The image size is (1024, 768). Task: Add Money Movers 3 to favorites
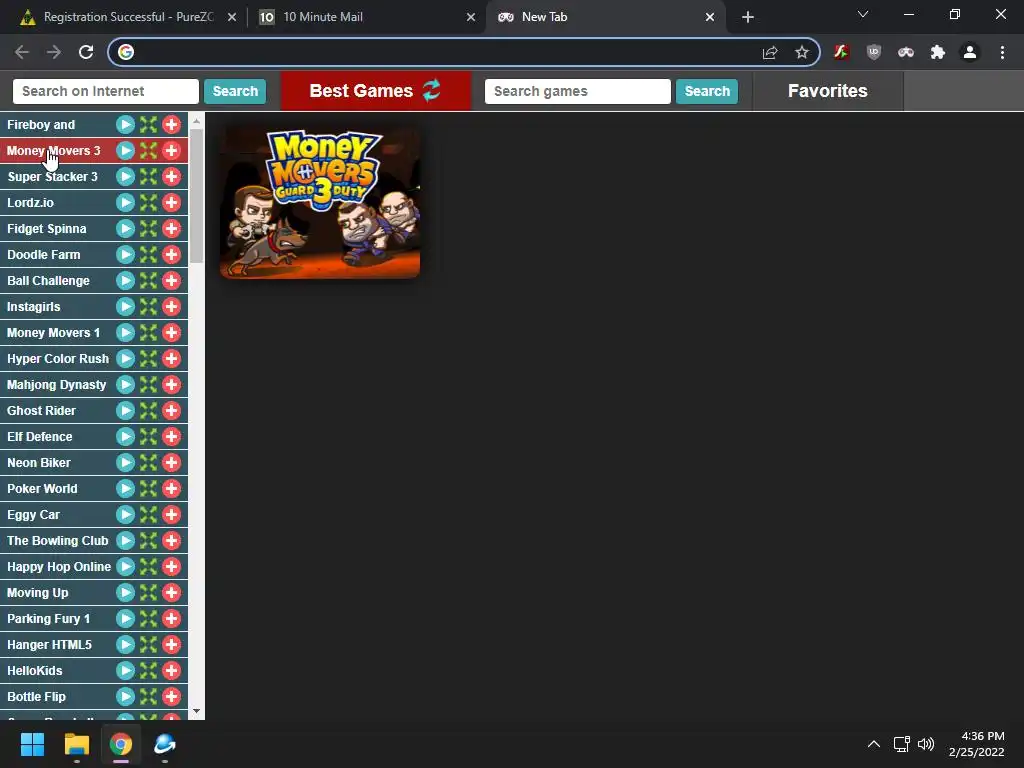click(x=171, y=150)
